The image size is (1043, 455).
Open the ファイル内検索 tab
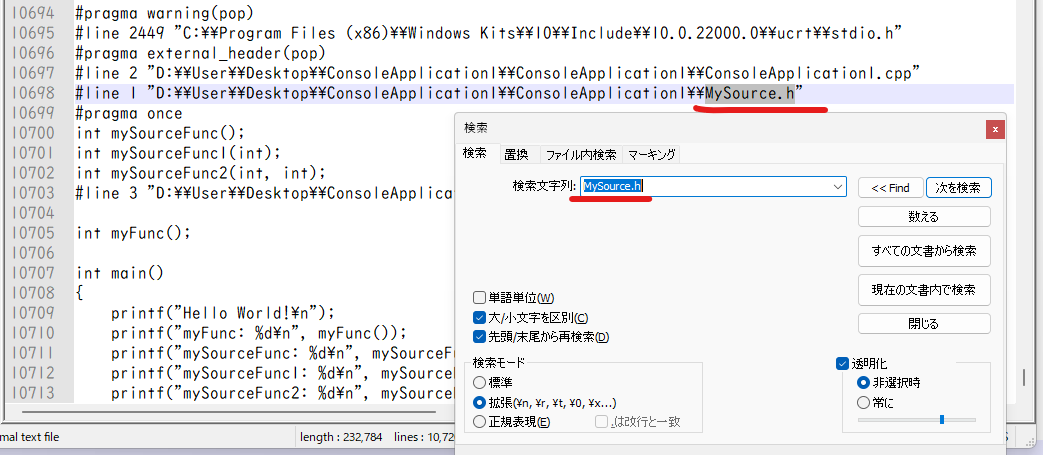[580, 154]
